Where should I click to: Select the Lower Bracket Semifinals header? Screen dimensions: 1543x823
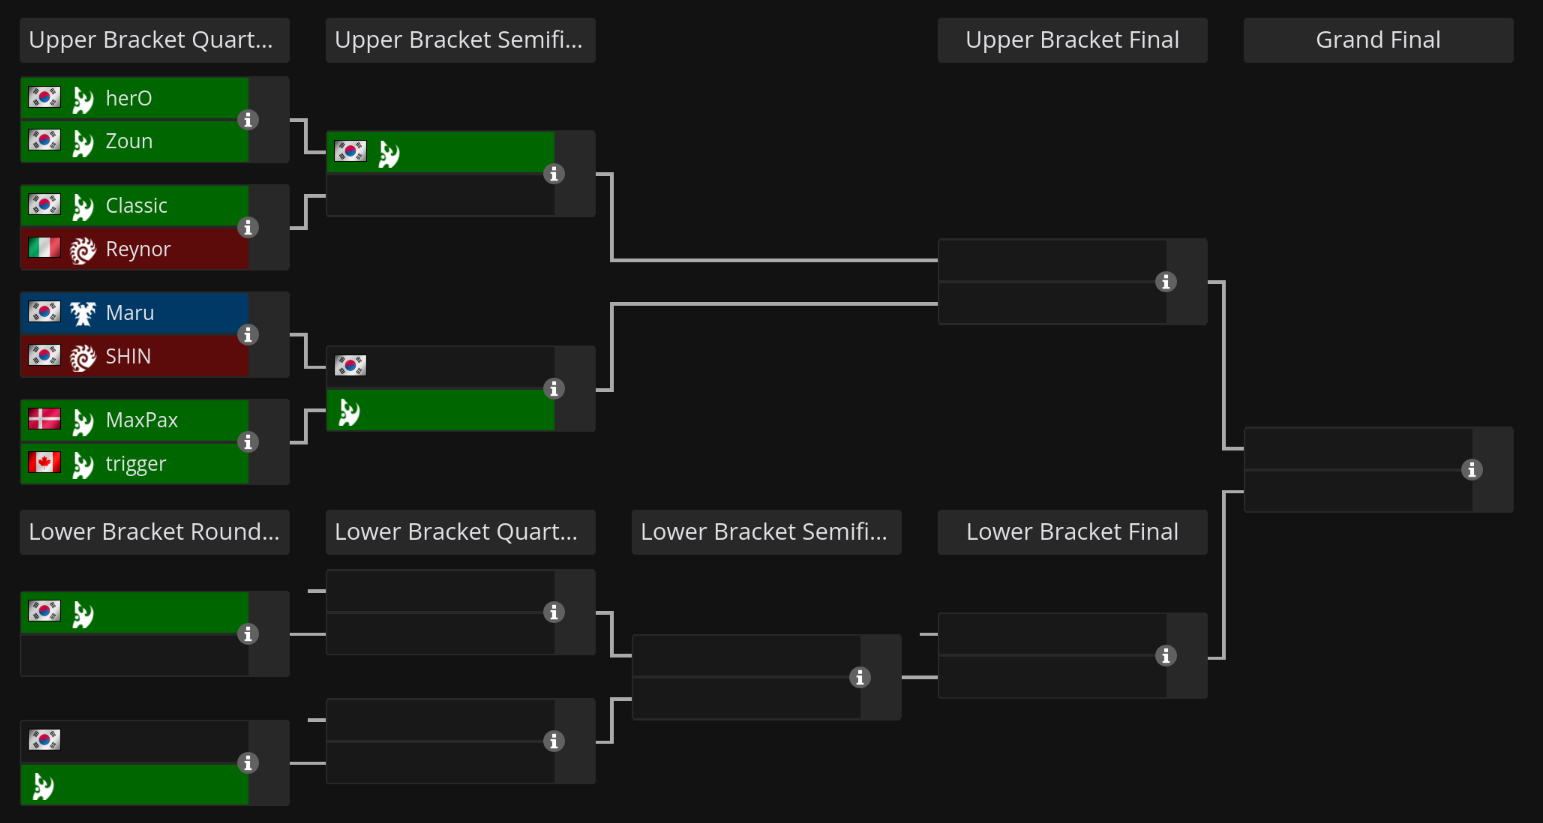coord(766,532)
